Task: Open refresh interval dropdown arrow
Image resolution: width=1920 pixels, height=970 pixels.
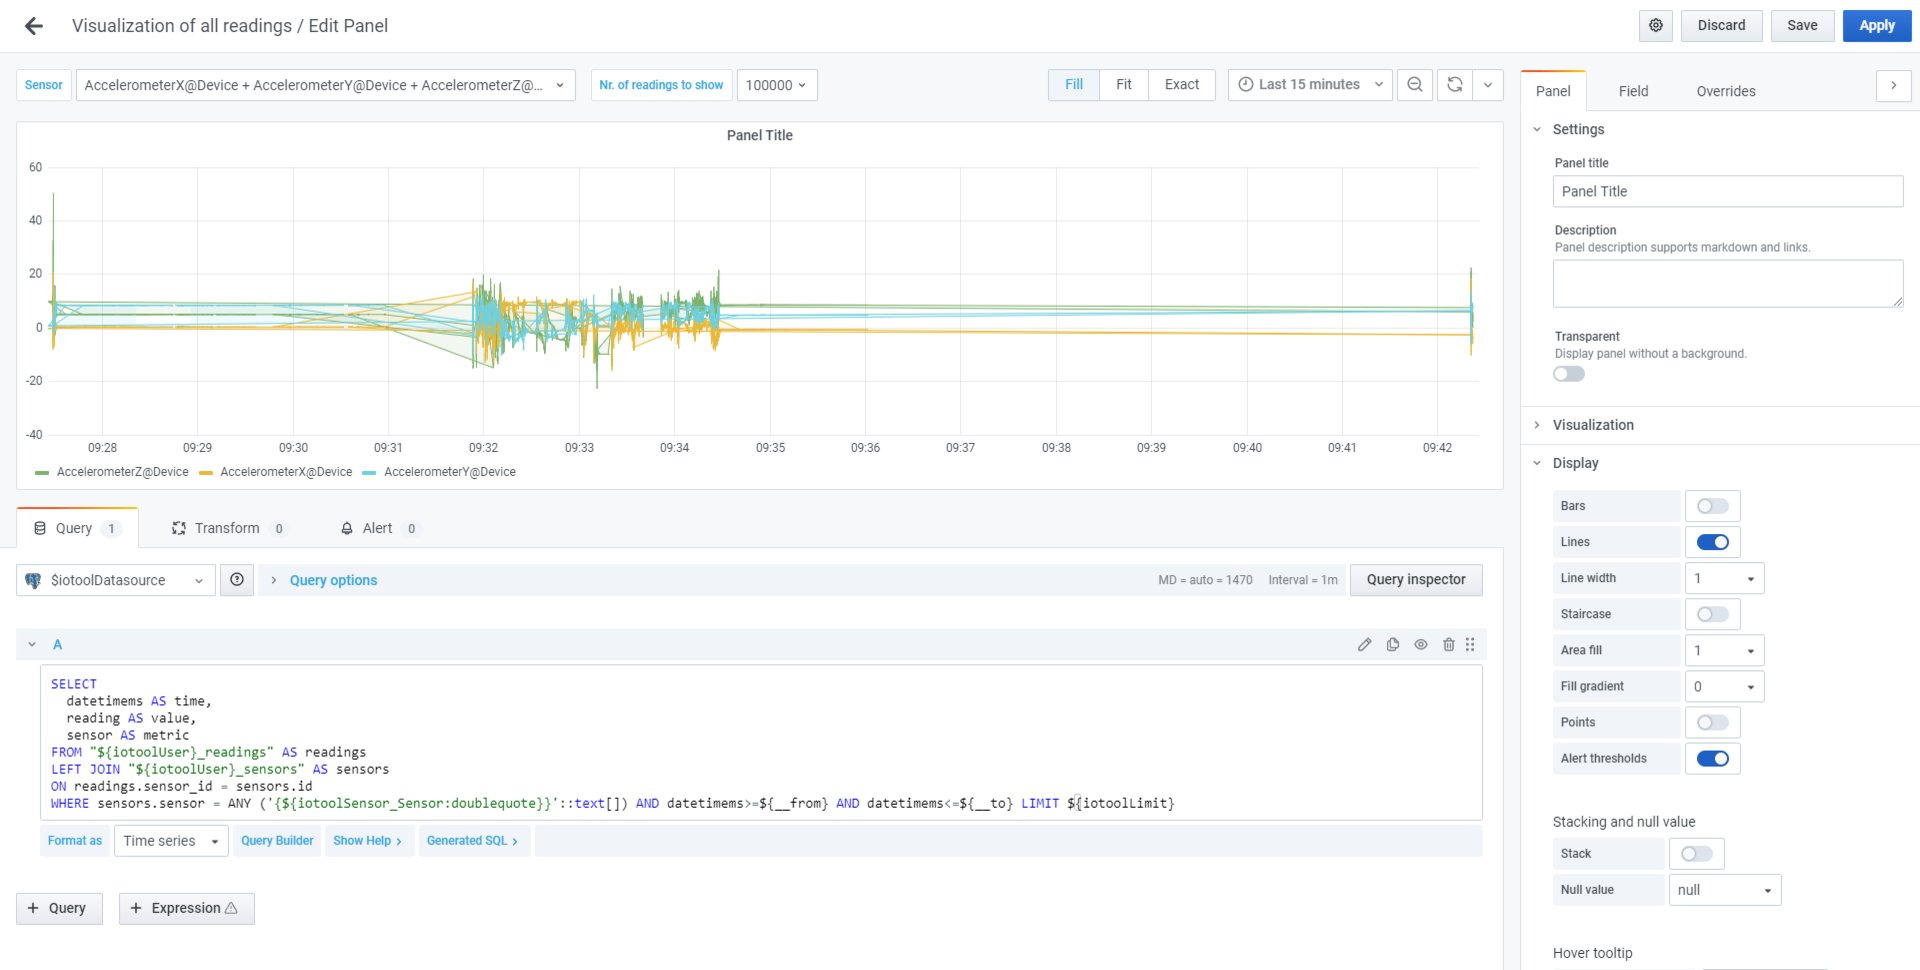Action: [x=1488, y=85]
